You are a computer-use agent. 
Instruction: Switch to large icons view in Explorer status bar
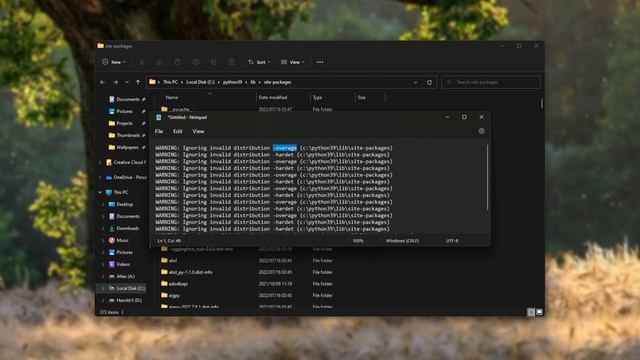539,312
